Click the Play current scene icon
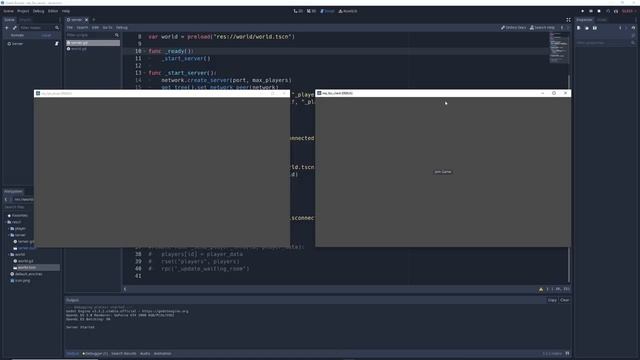 point(608,11)
